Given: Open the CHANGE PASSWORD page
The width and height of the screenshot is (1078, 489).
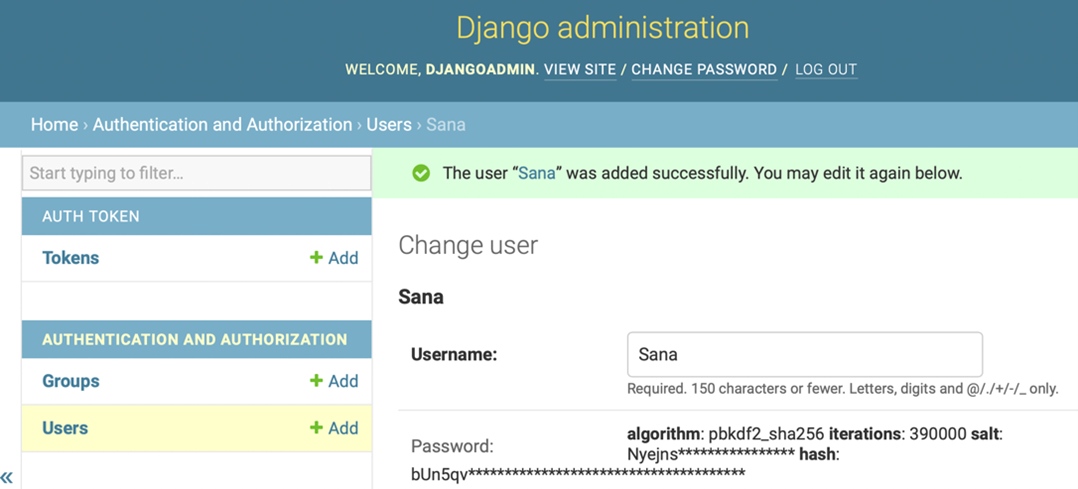Looking at the screenshot, I should (704, 70).
